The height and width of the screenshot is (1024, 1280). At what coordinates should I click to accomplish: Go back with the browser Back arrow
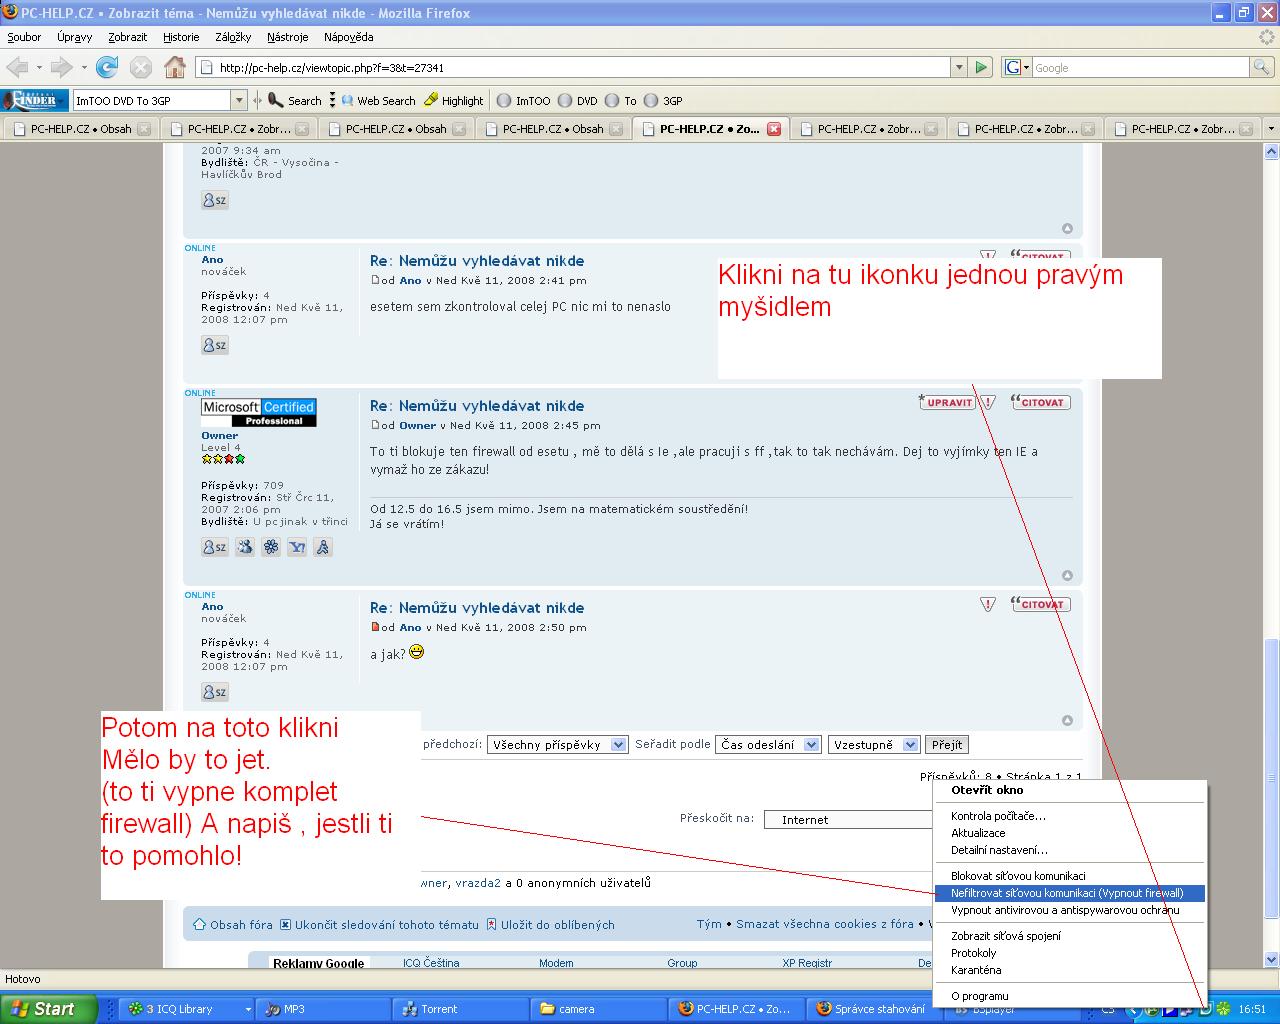click(x=17, y=68)
